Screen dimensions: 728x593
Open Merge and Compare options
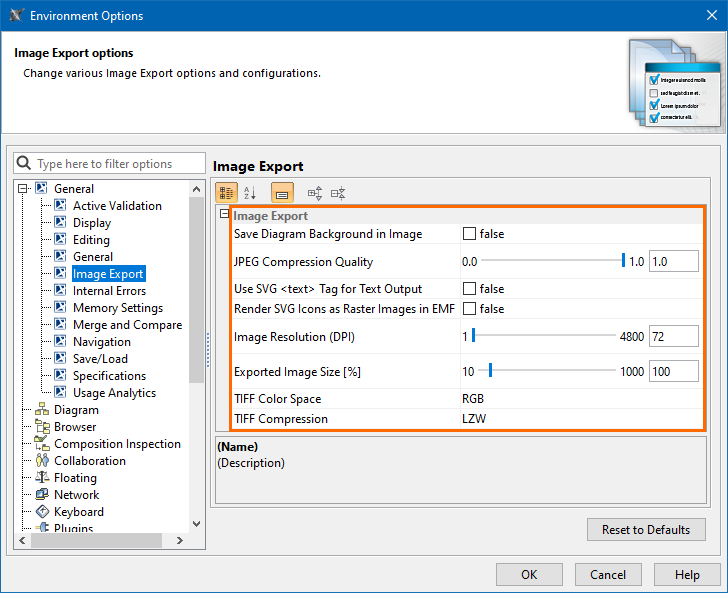pyautogui.click(x=127, y=325)
